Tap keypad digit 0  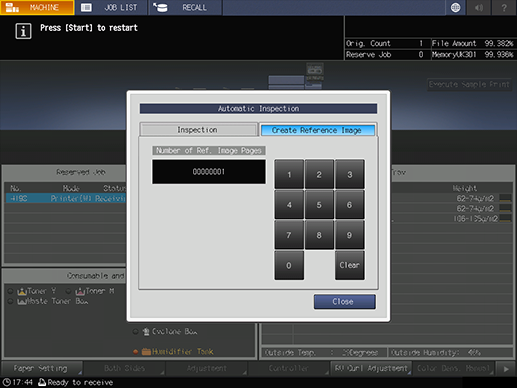coord(289,265)
